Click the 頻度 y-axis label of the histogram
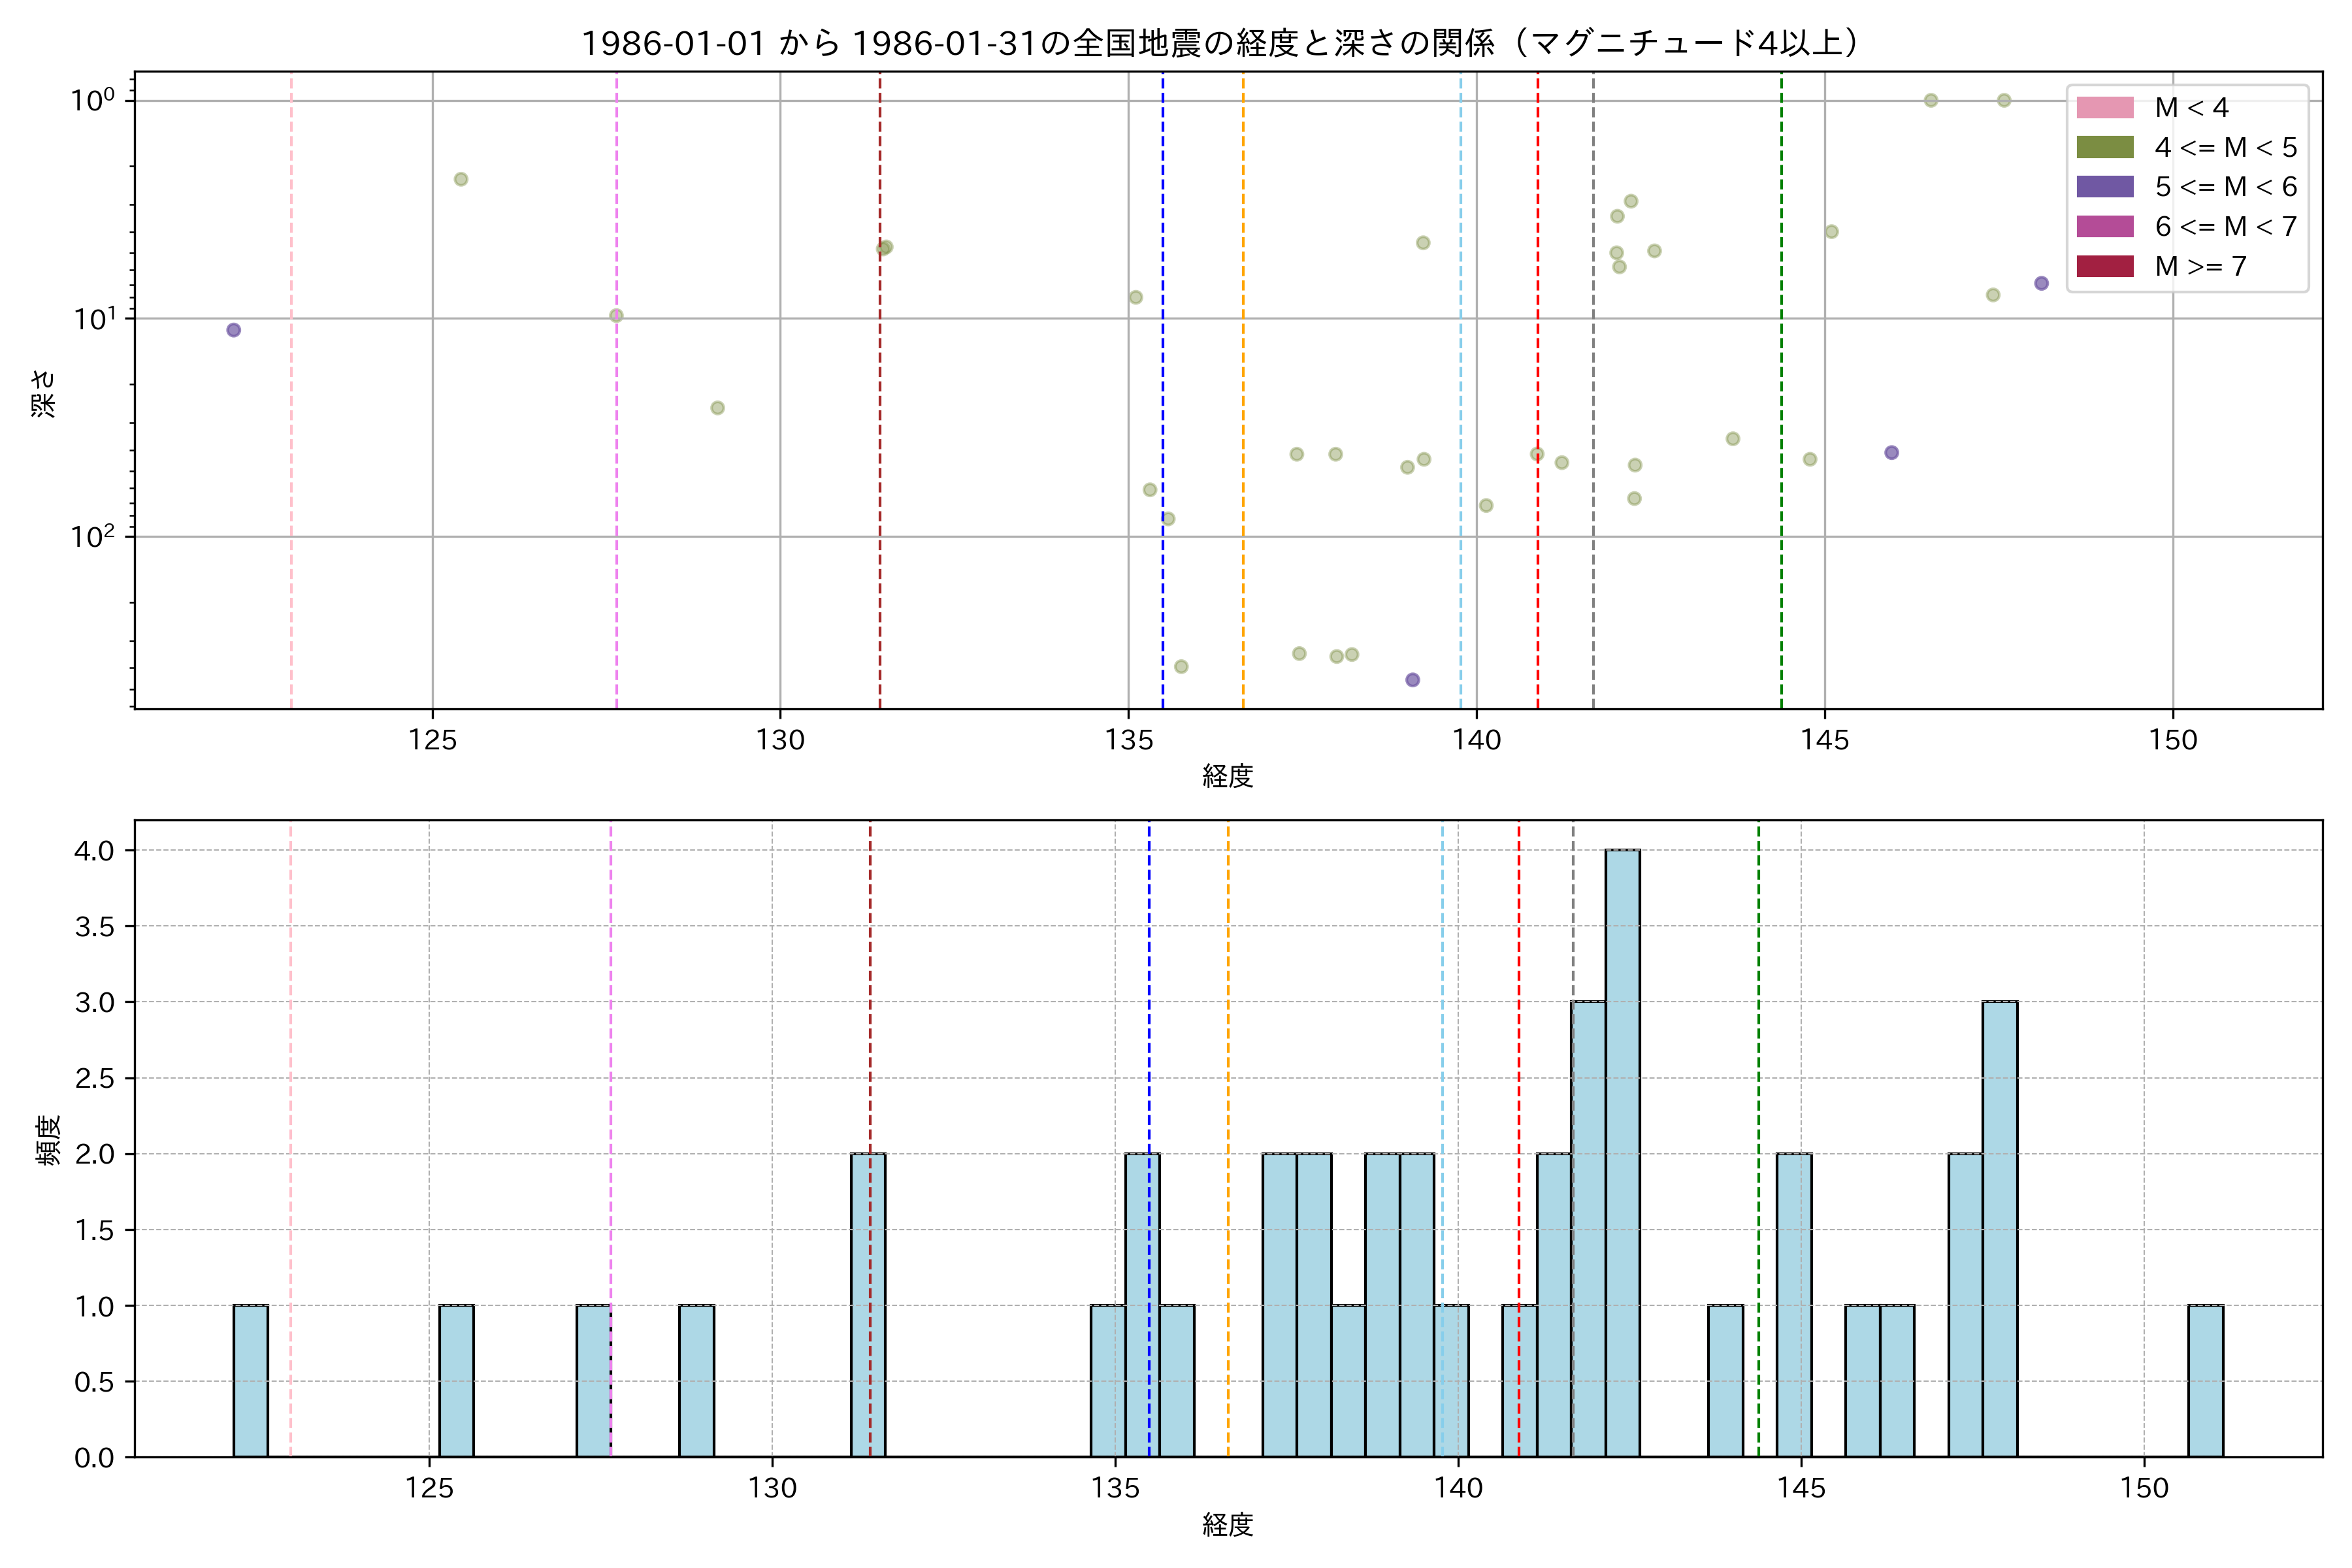The image size is (2352, 1568). [48, 1140]
